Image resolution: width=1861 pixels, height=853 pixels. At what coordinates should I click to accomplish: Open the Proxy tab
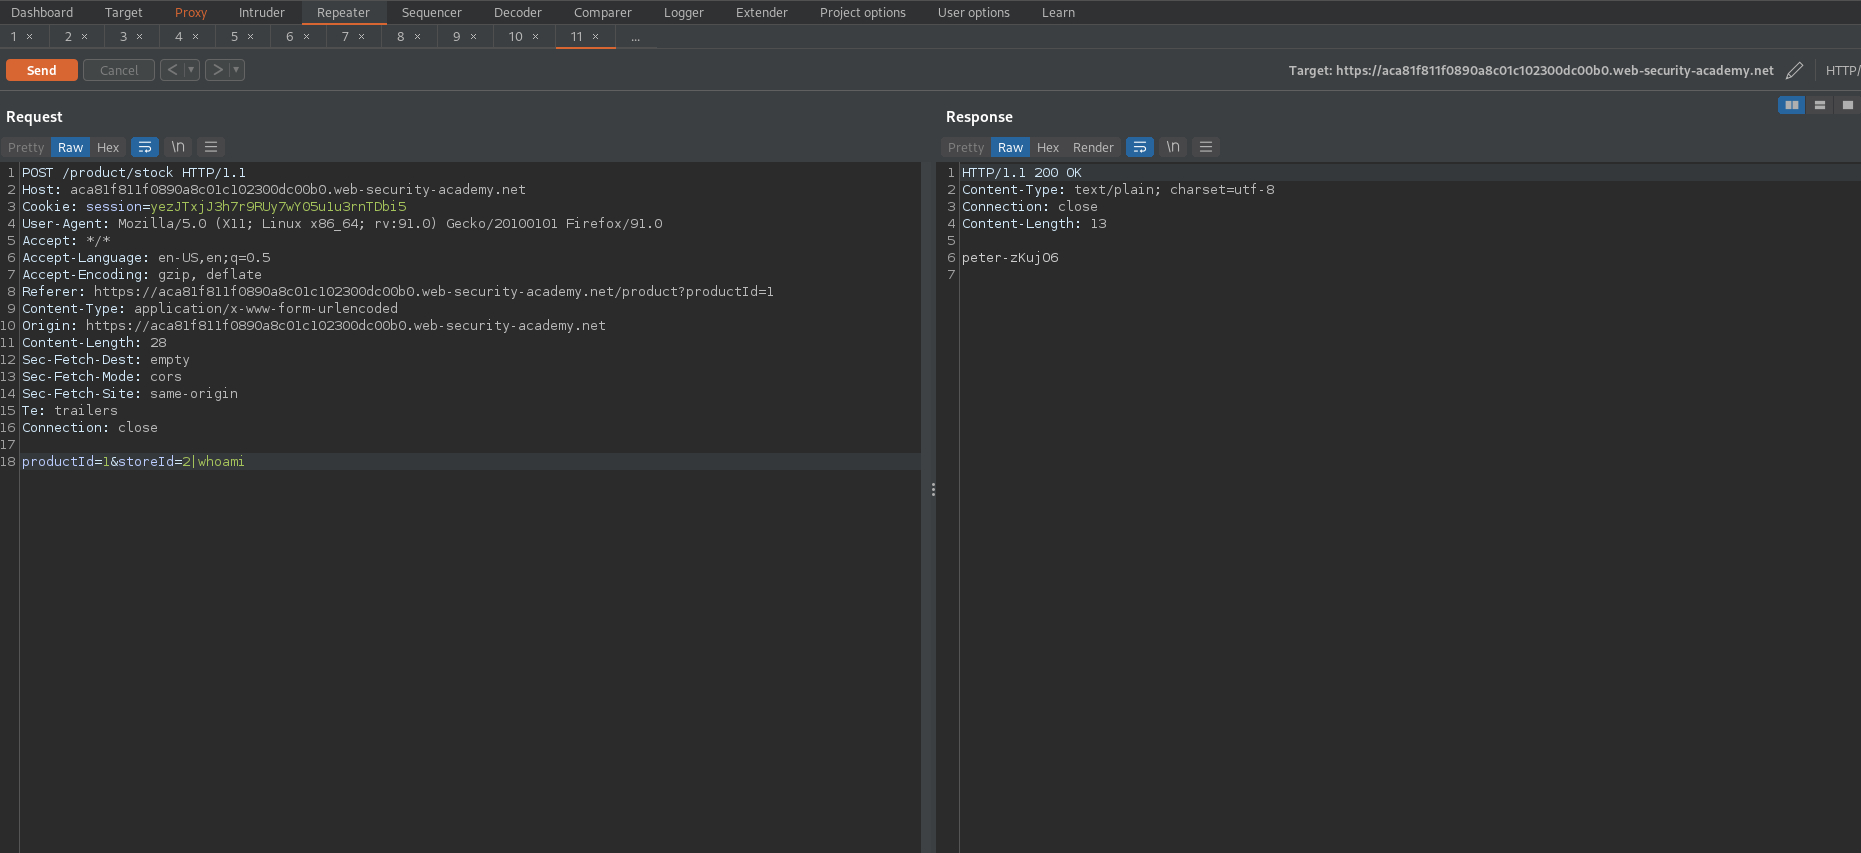[191, 12]
